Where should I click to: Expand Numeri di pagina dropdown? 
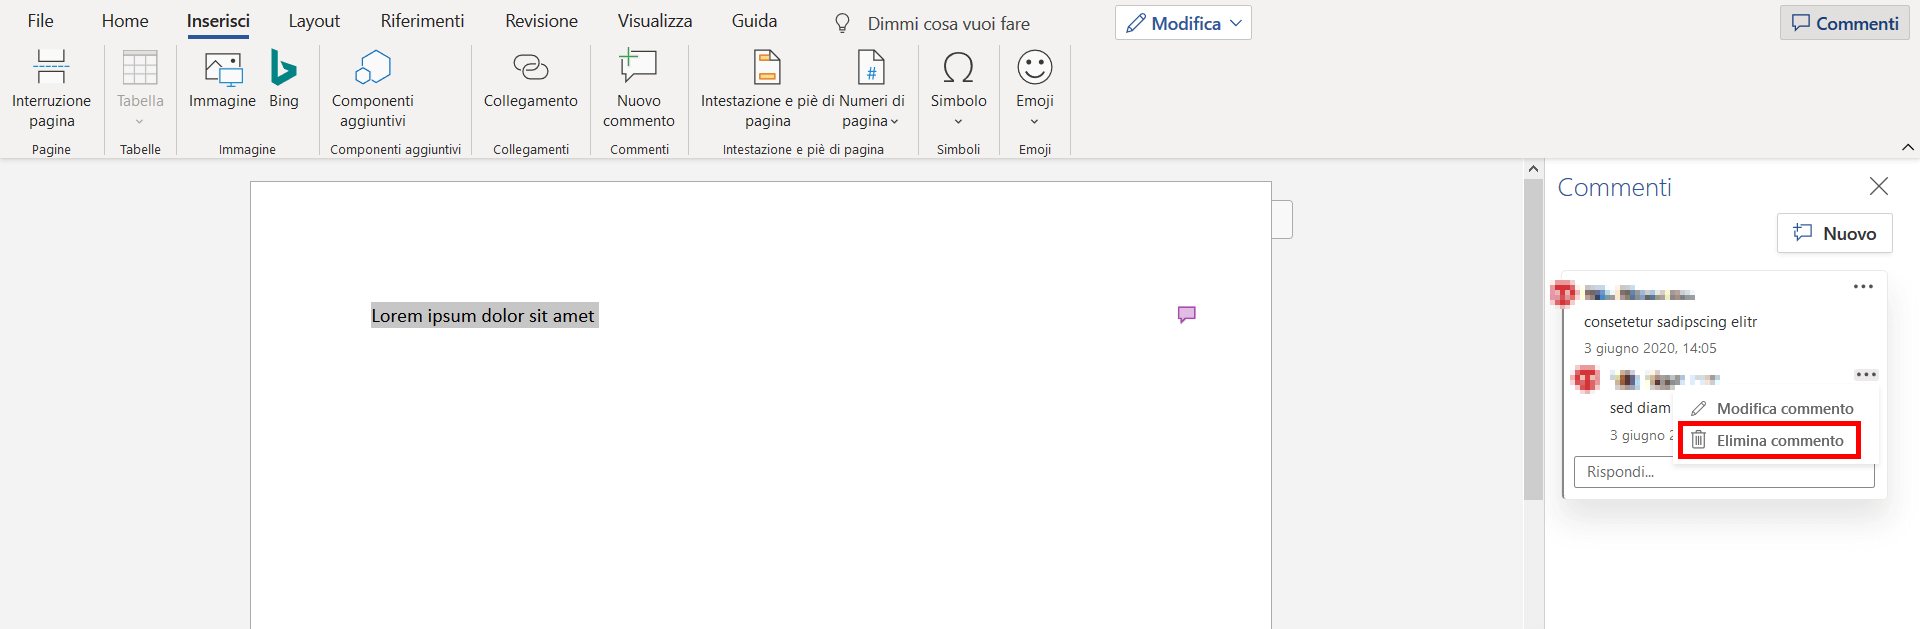point(871,89)
